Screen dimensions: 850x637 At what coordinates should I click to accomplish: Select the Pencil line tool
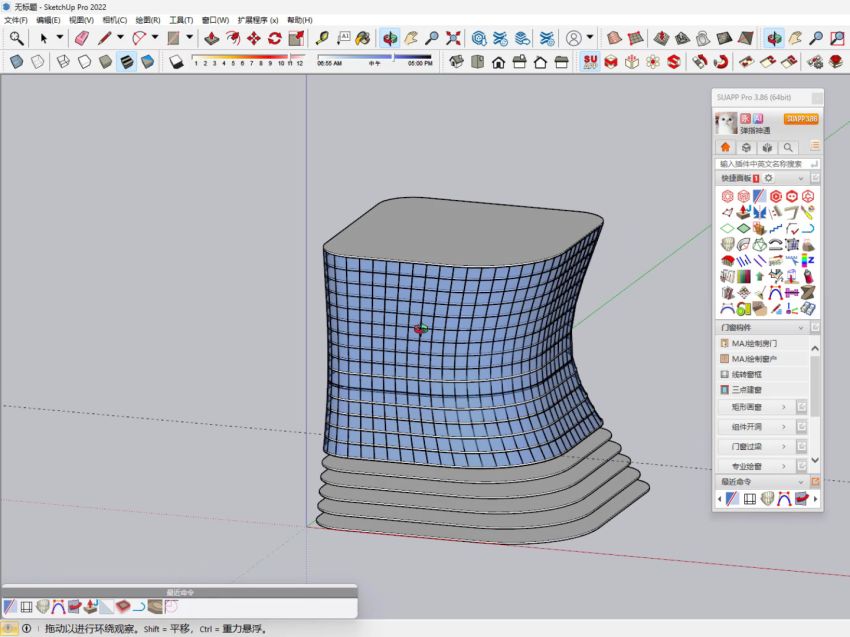[x=104, y=38]
